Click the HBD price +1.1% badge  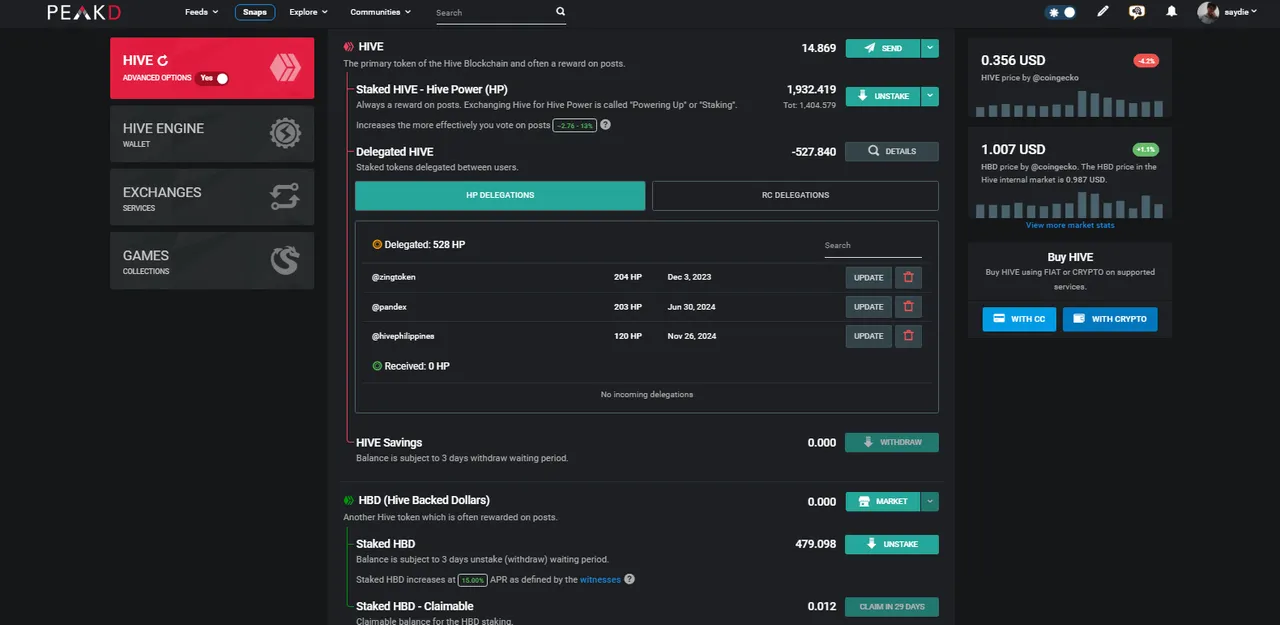click(1146, 150)
